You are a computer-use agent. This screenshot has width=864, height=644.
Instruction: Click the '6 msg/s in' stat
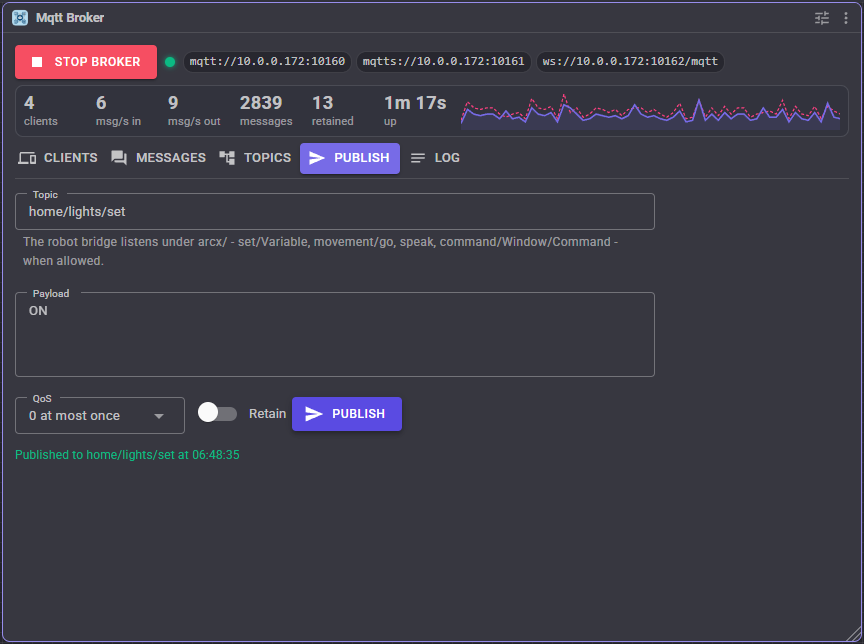(118, 111)
